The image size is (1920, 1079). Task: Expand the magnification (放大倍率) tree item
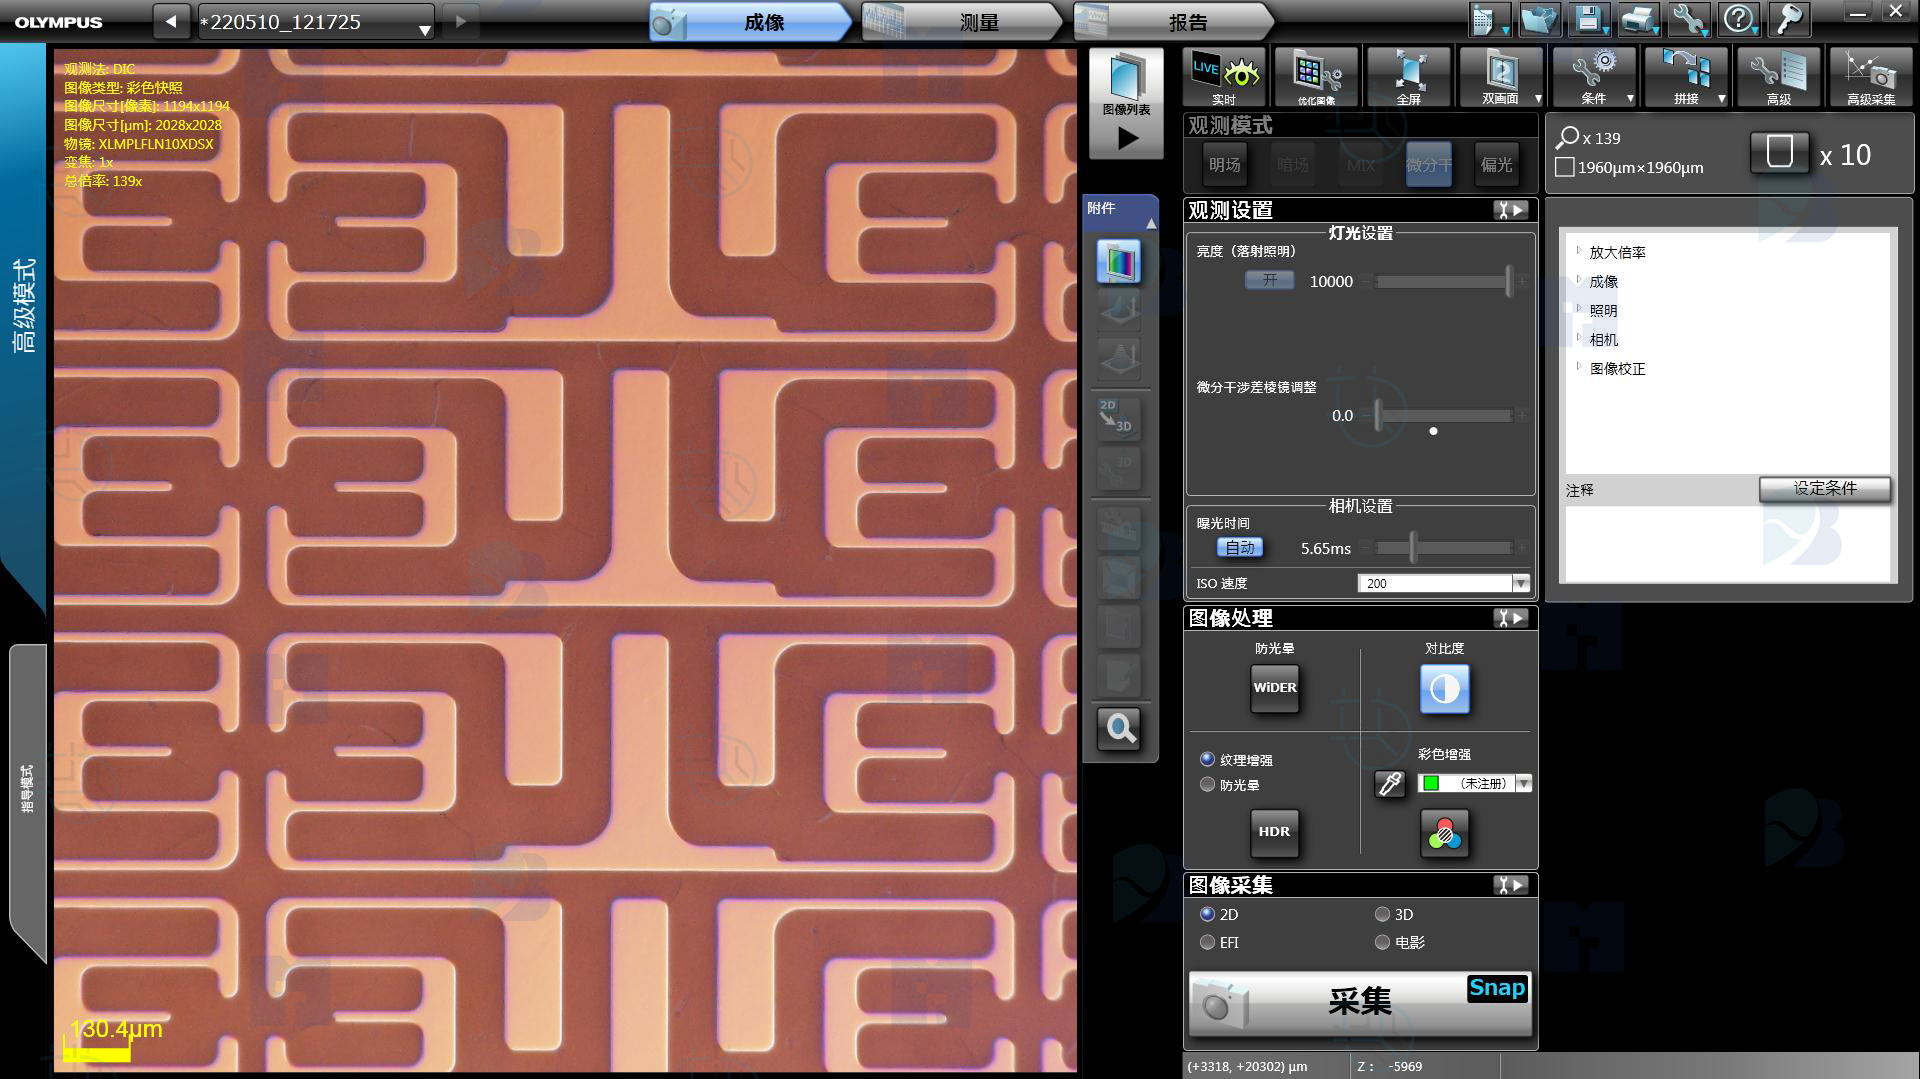(x=1579, y=252)
